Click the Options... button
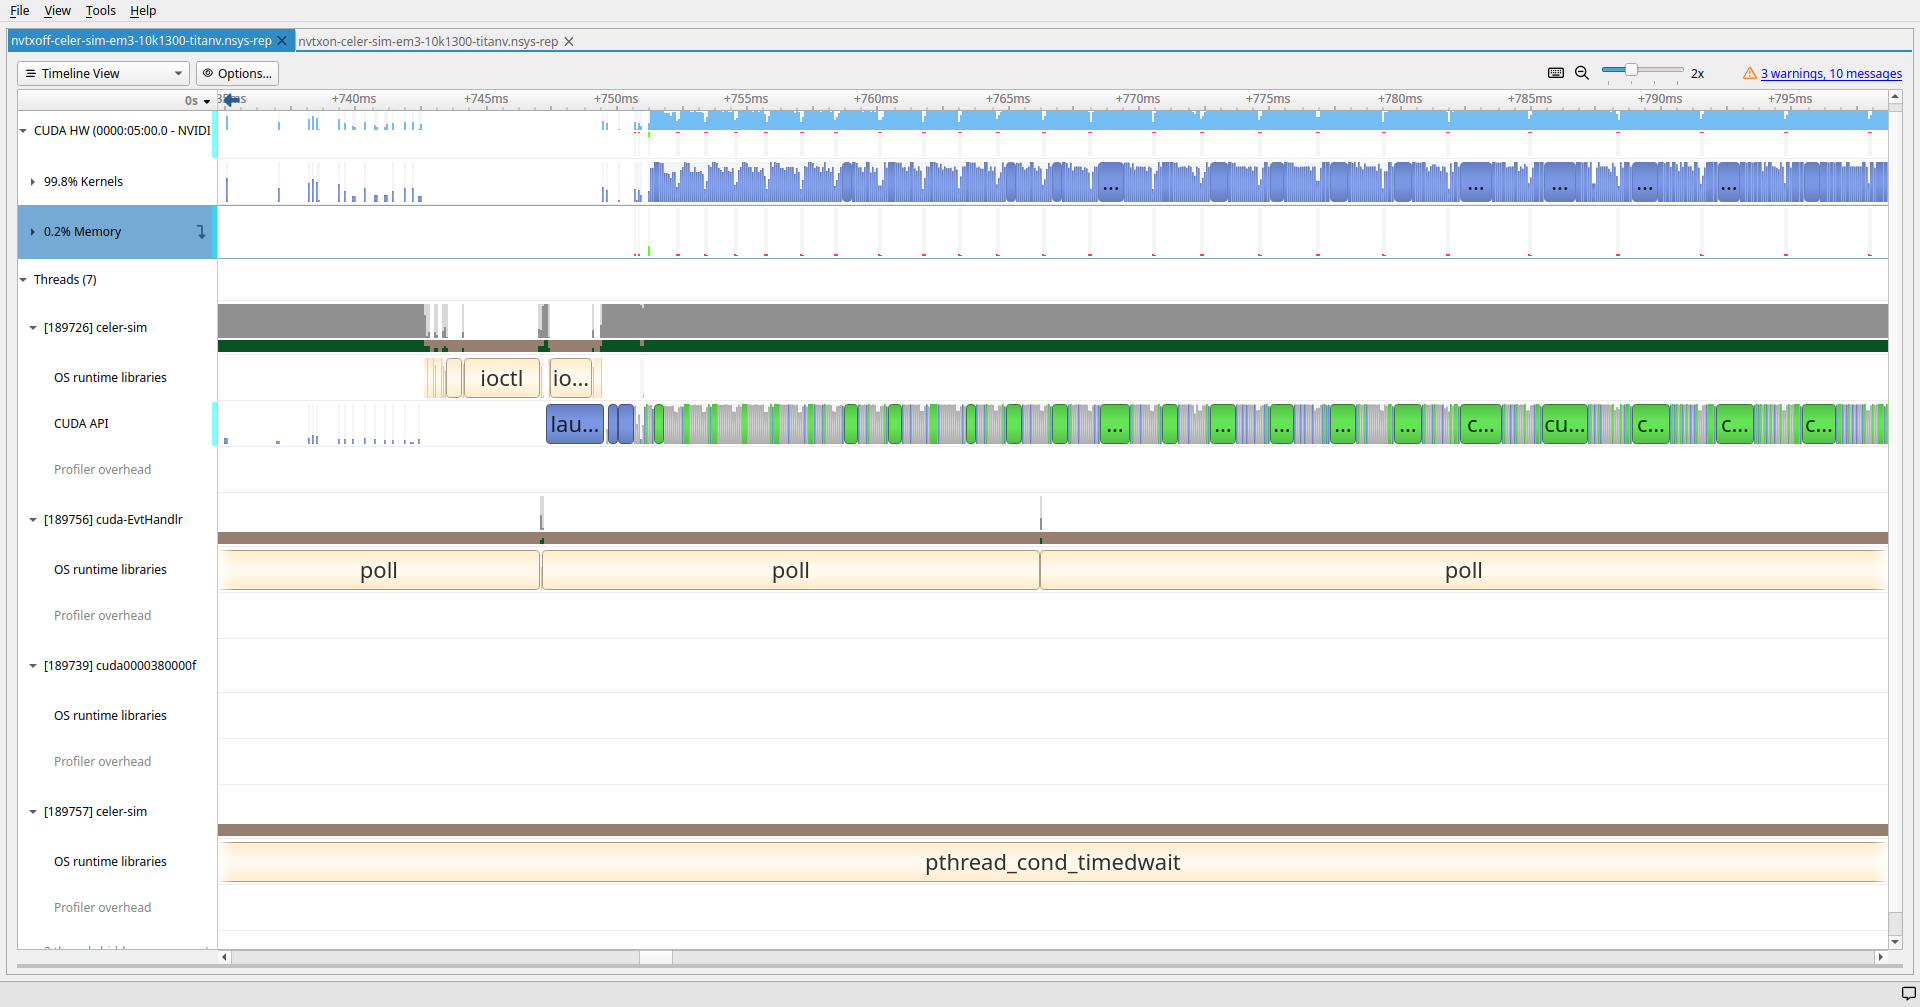The height and width of the screenshot is (1007, 1920). coord(237,74)
